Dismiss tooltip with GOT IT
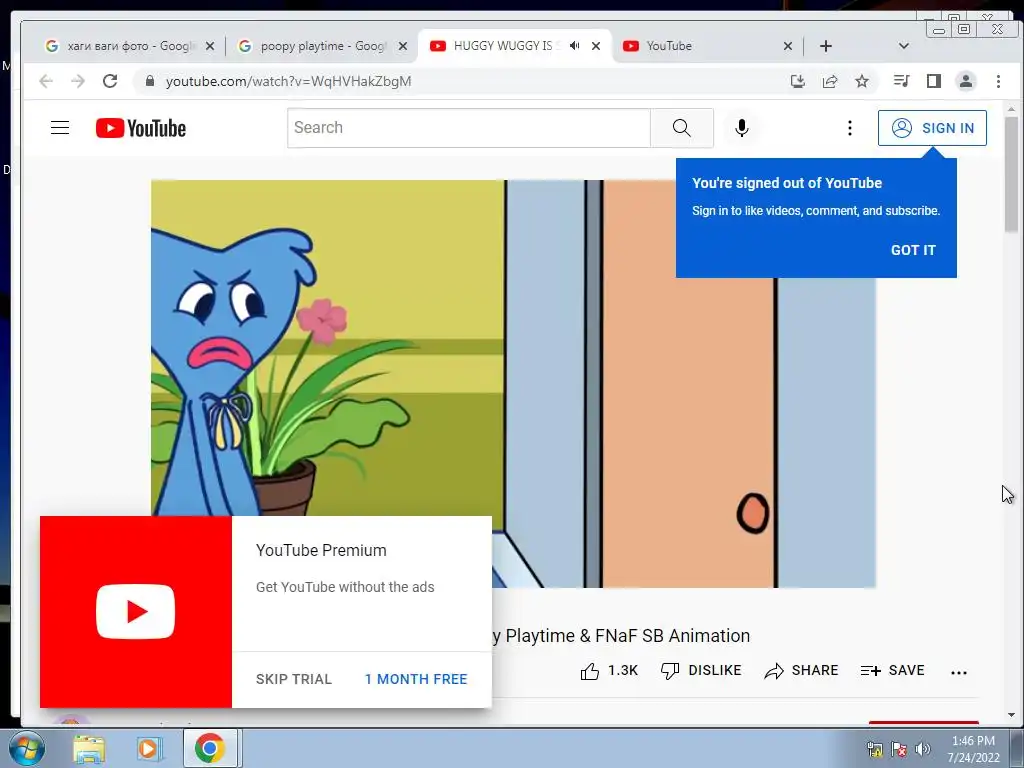The height and width of the screenshot is (768, 1024). click(x=913, y=250)
